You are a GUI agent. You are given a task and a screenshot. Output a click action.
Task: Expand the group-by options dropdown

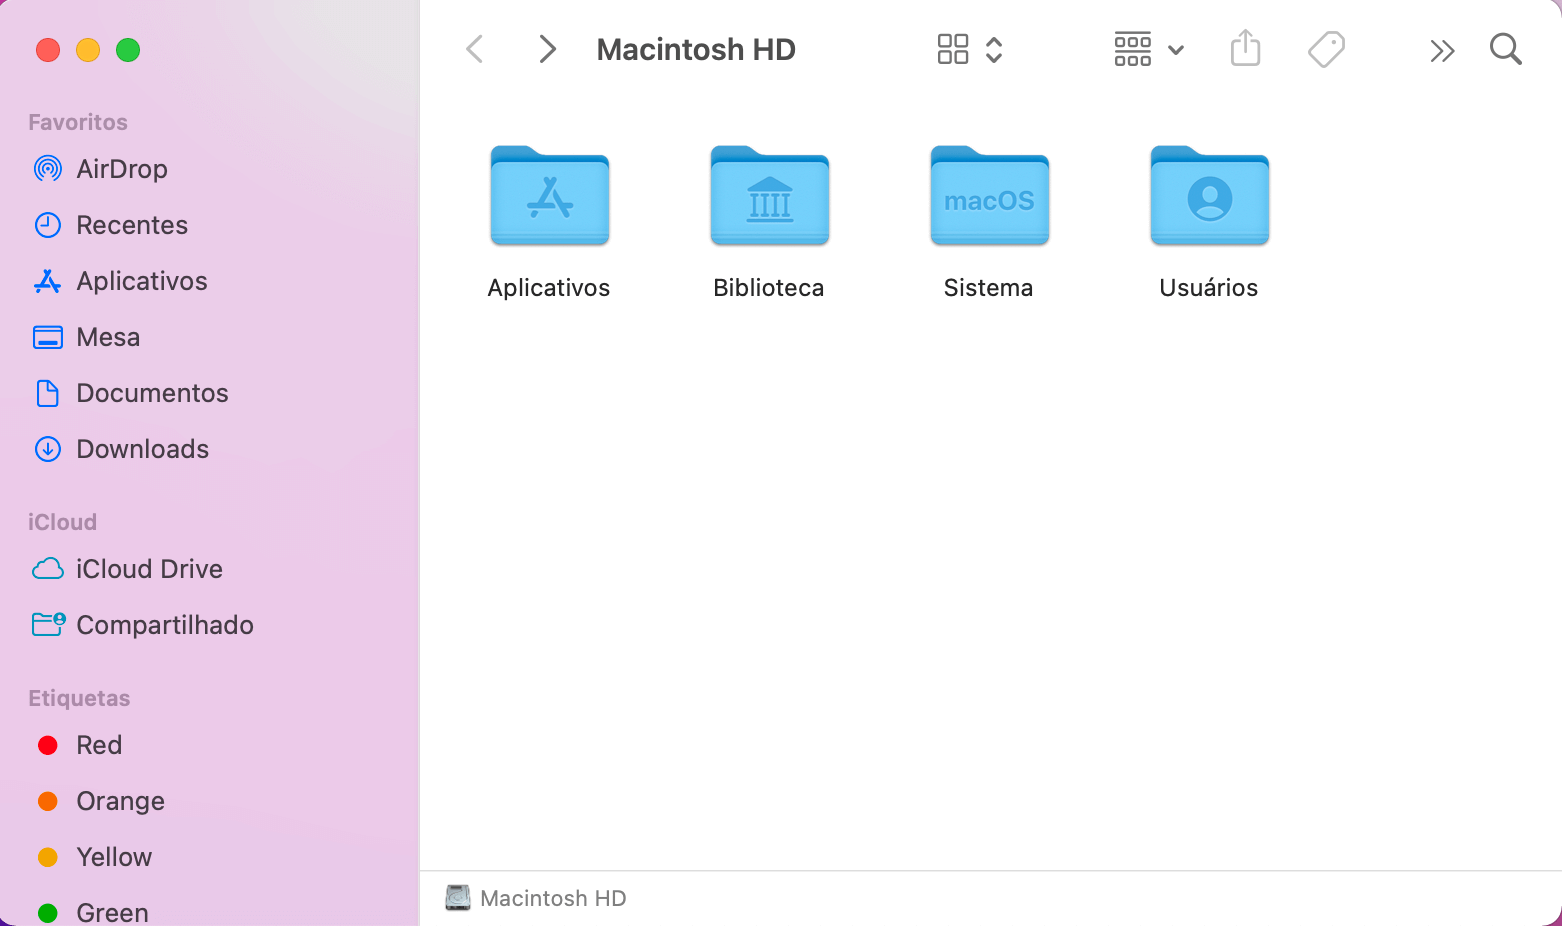click(x=1148, y=49)
